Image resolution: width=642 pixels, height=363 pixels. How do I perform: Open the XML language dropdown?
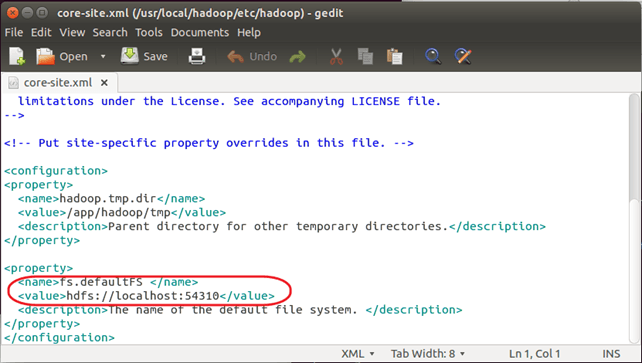click(x=357, y=354)
